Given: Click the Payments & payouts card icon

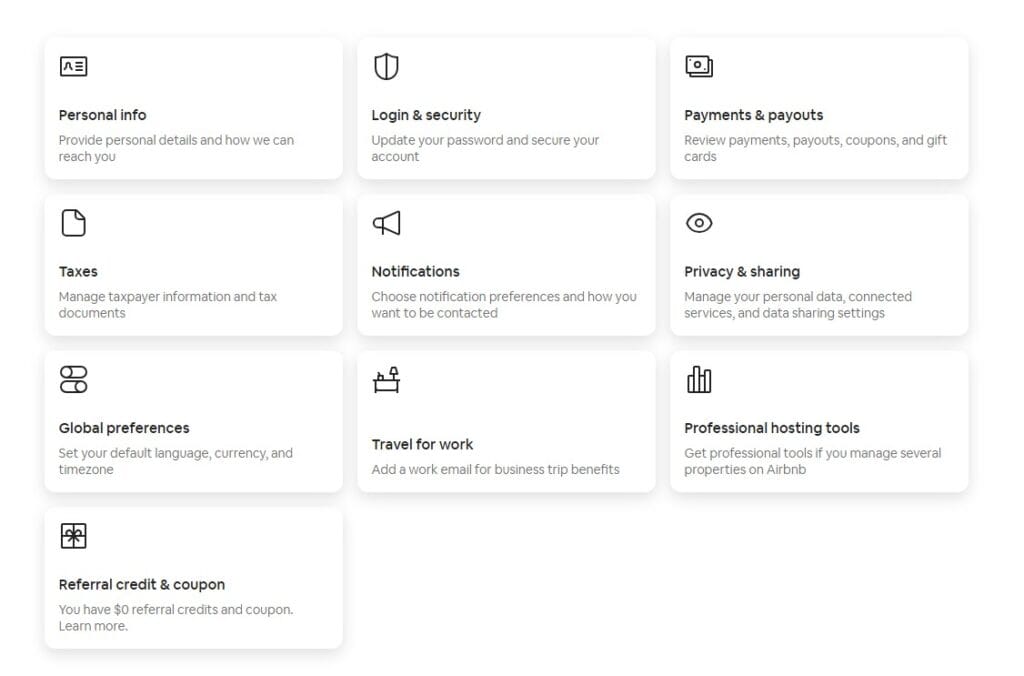Looking at the screenshot, I should [x=700, y=65].
